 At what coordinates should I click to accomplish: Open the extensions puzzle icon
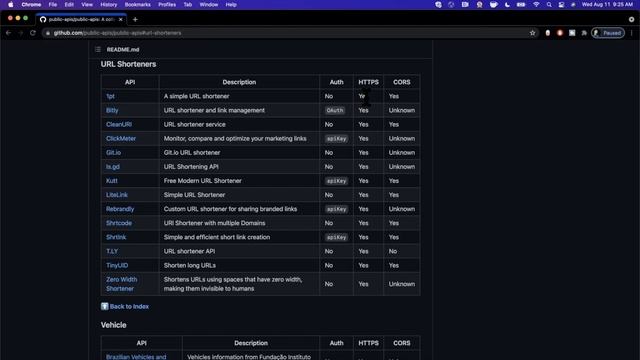tap(584, 33)
